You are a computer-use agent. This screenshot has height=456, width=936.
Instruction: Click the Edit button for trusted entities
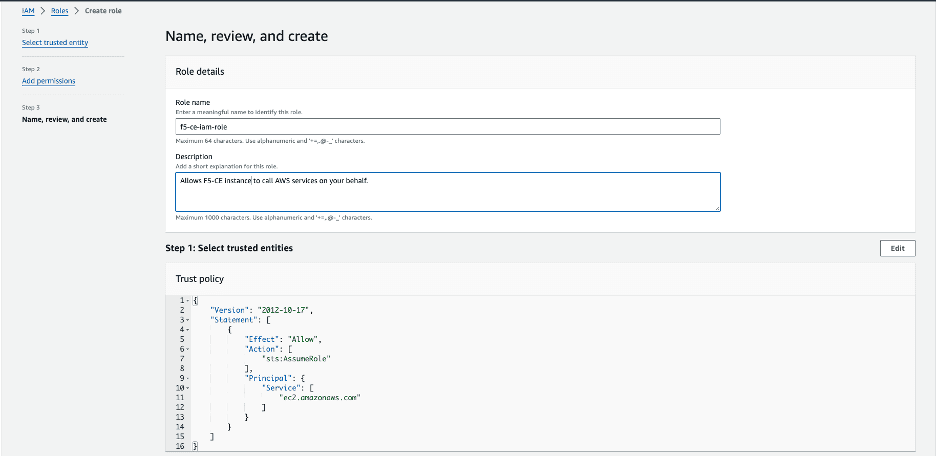pos(897,248)
